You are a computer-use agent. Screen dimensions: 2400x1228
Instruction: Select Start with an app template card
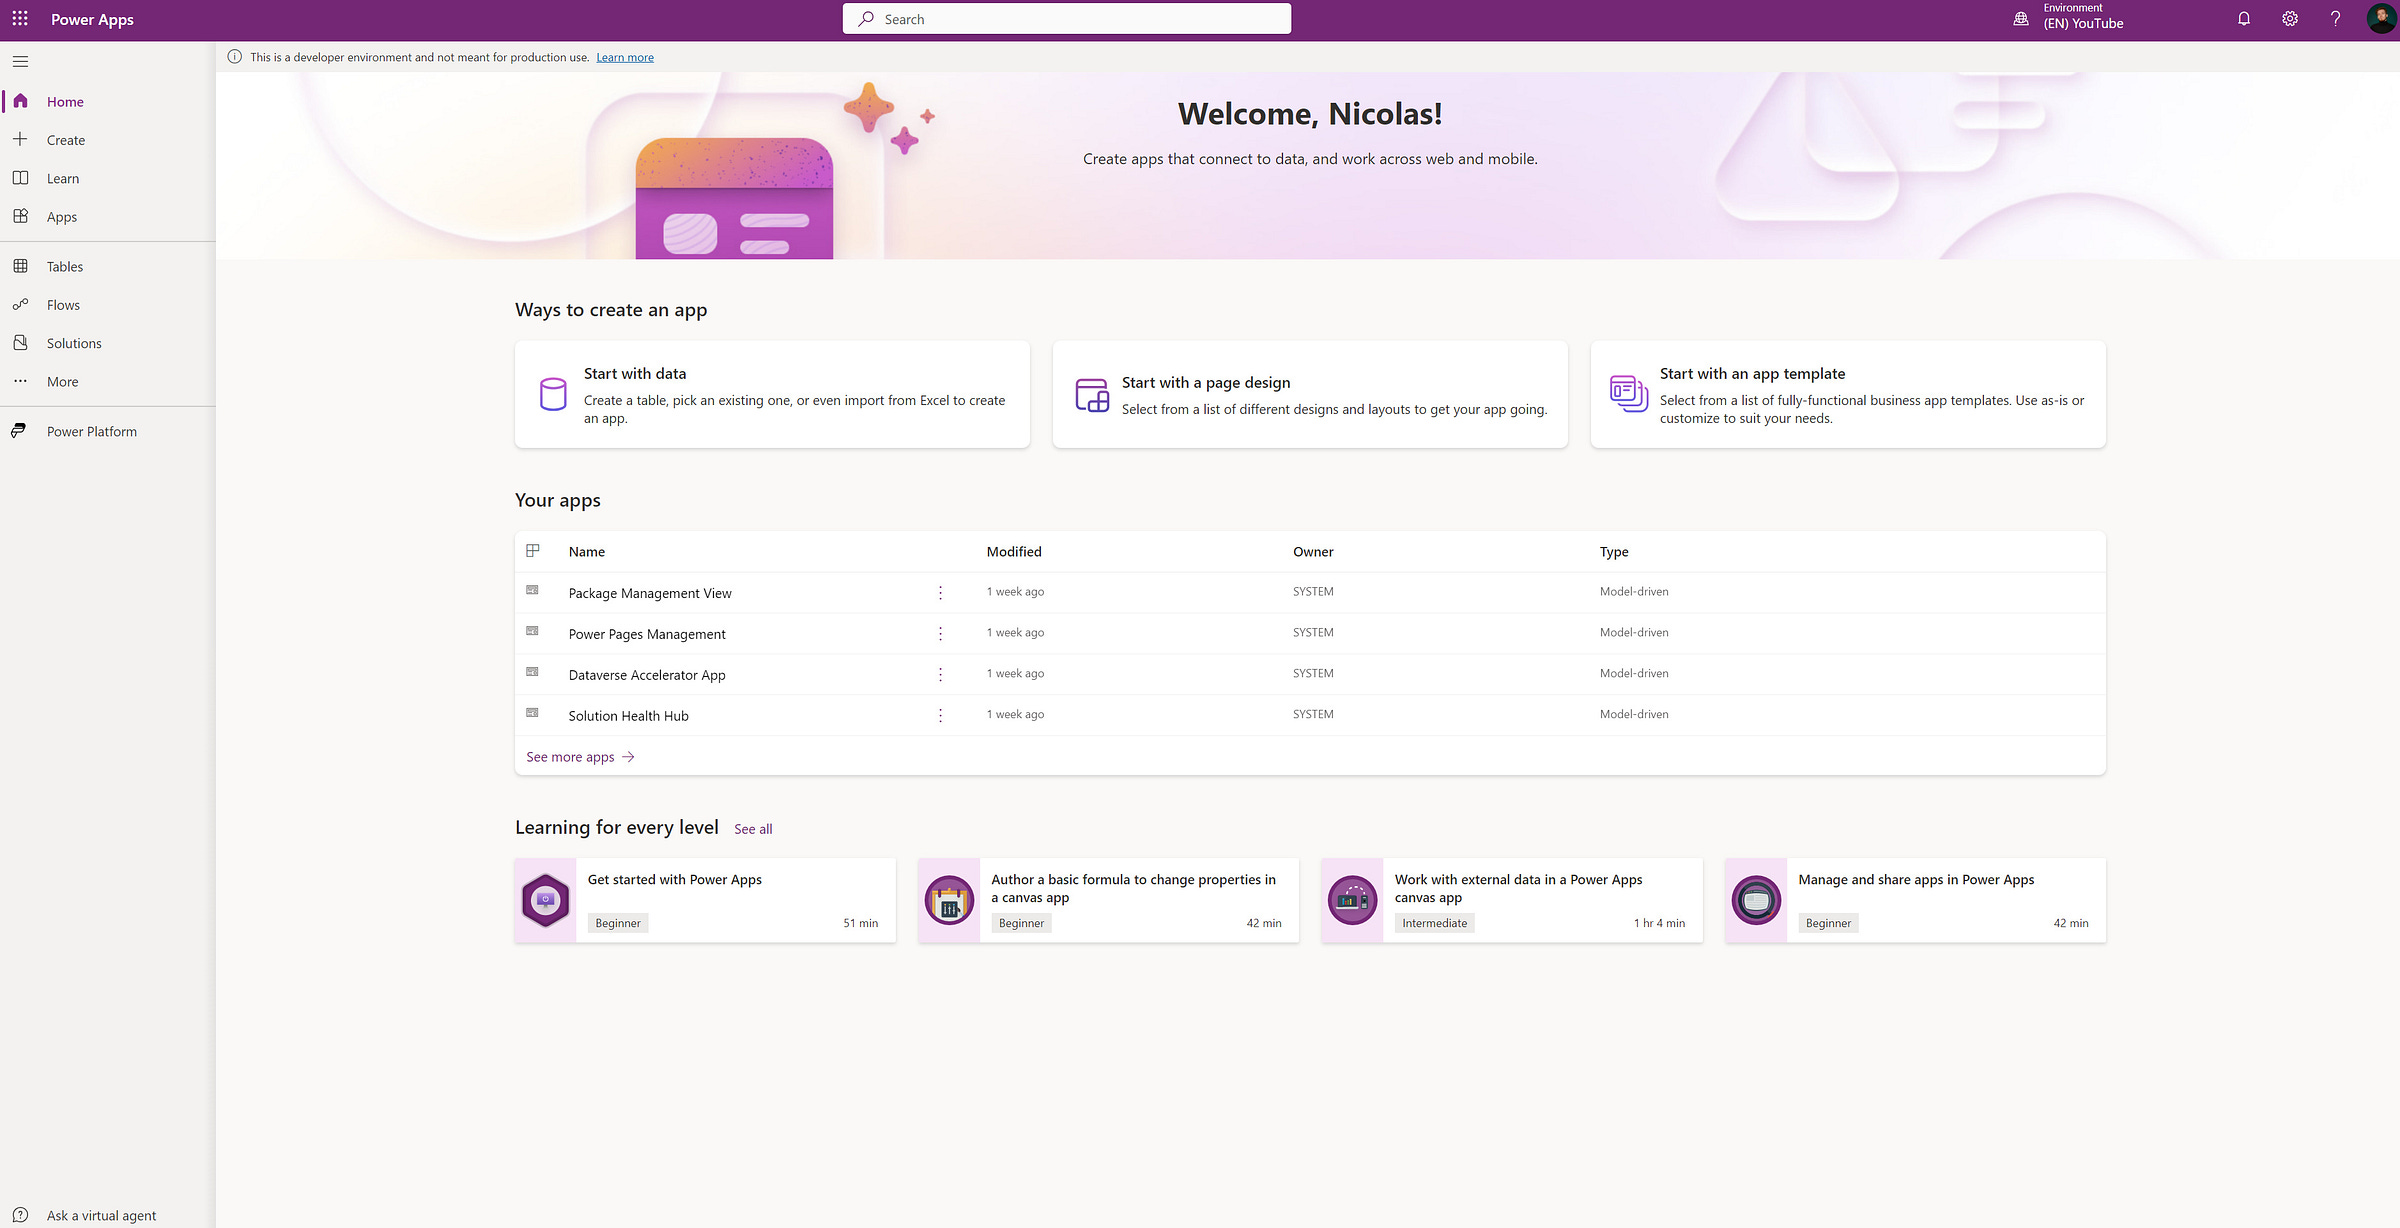(x=1848, y=394)
